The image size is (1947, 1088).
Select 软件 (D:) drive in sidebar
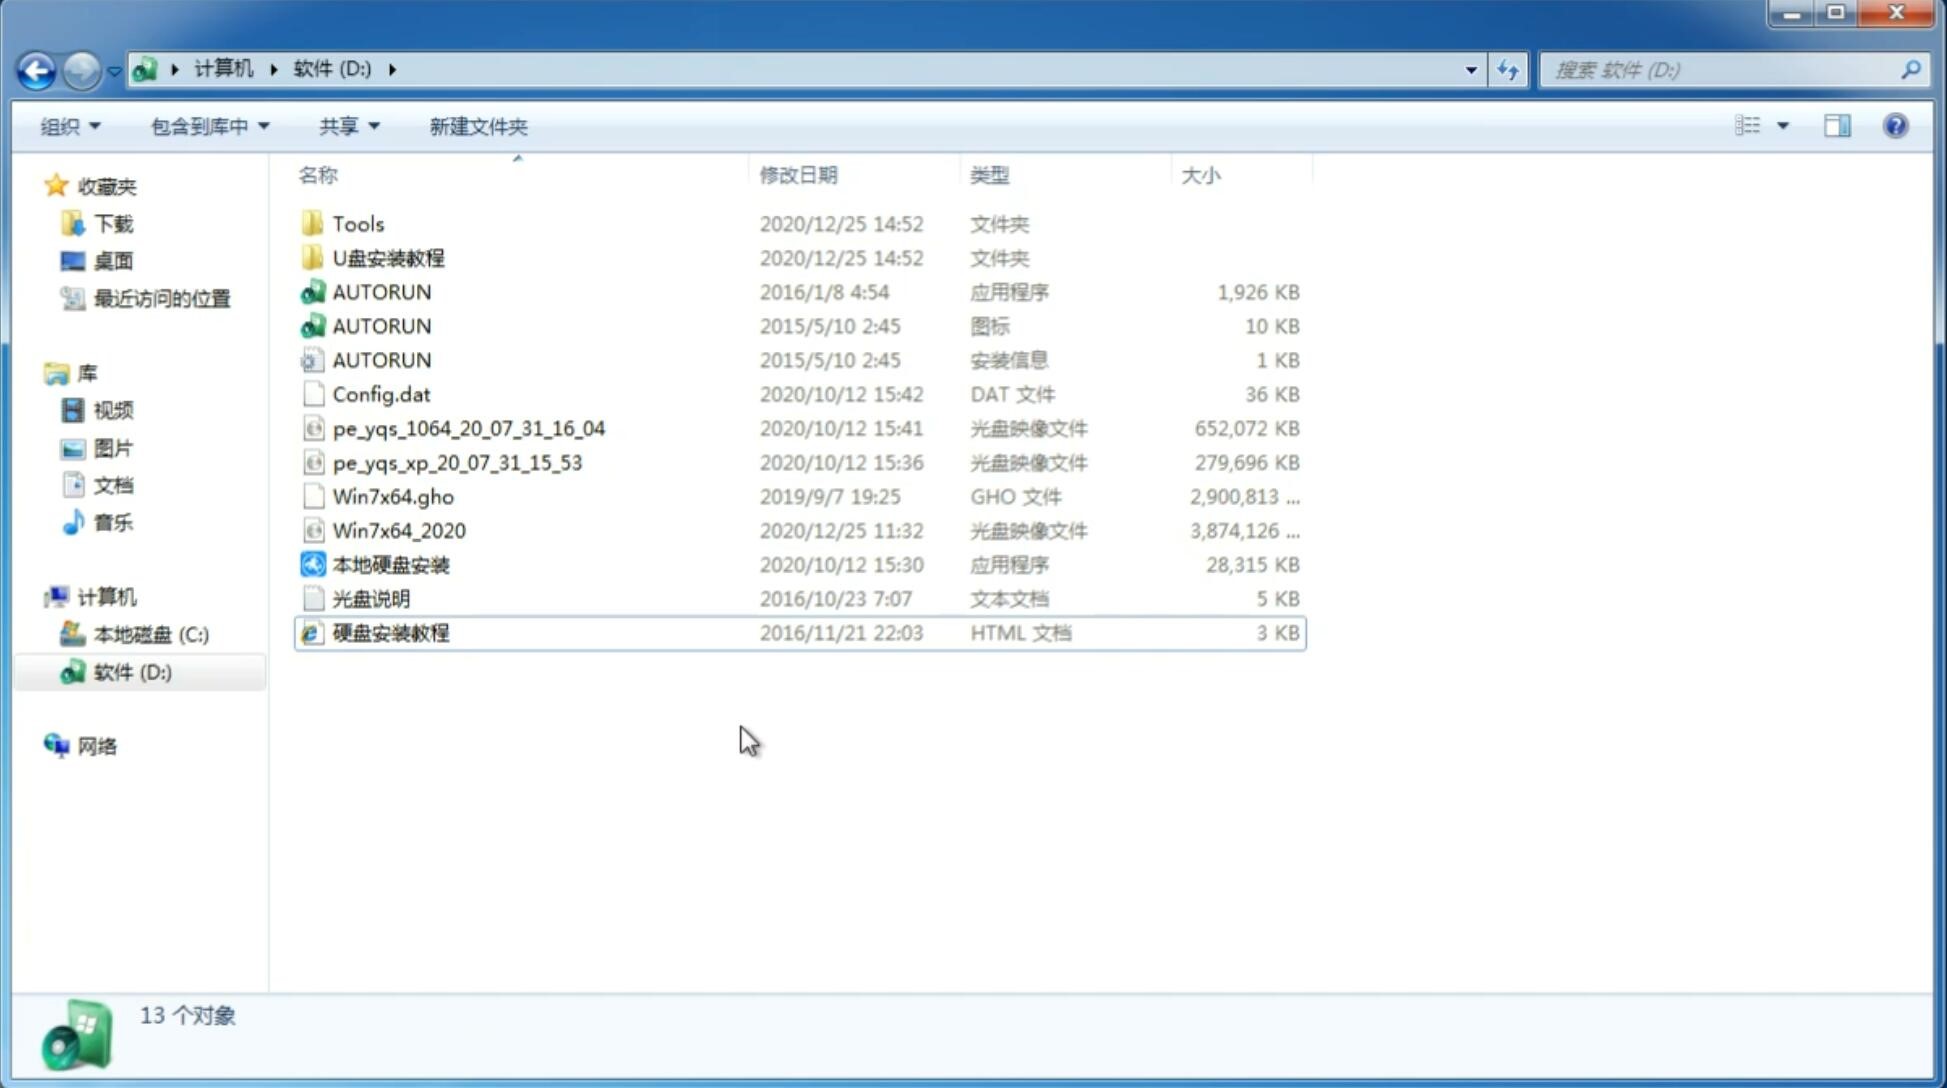132,672
